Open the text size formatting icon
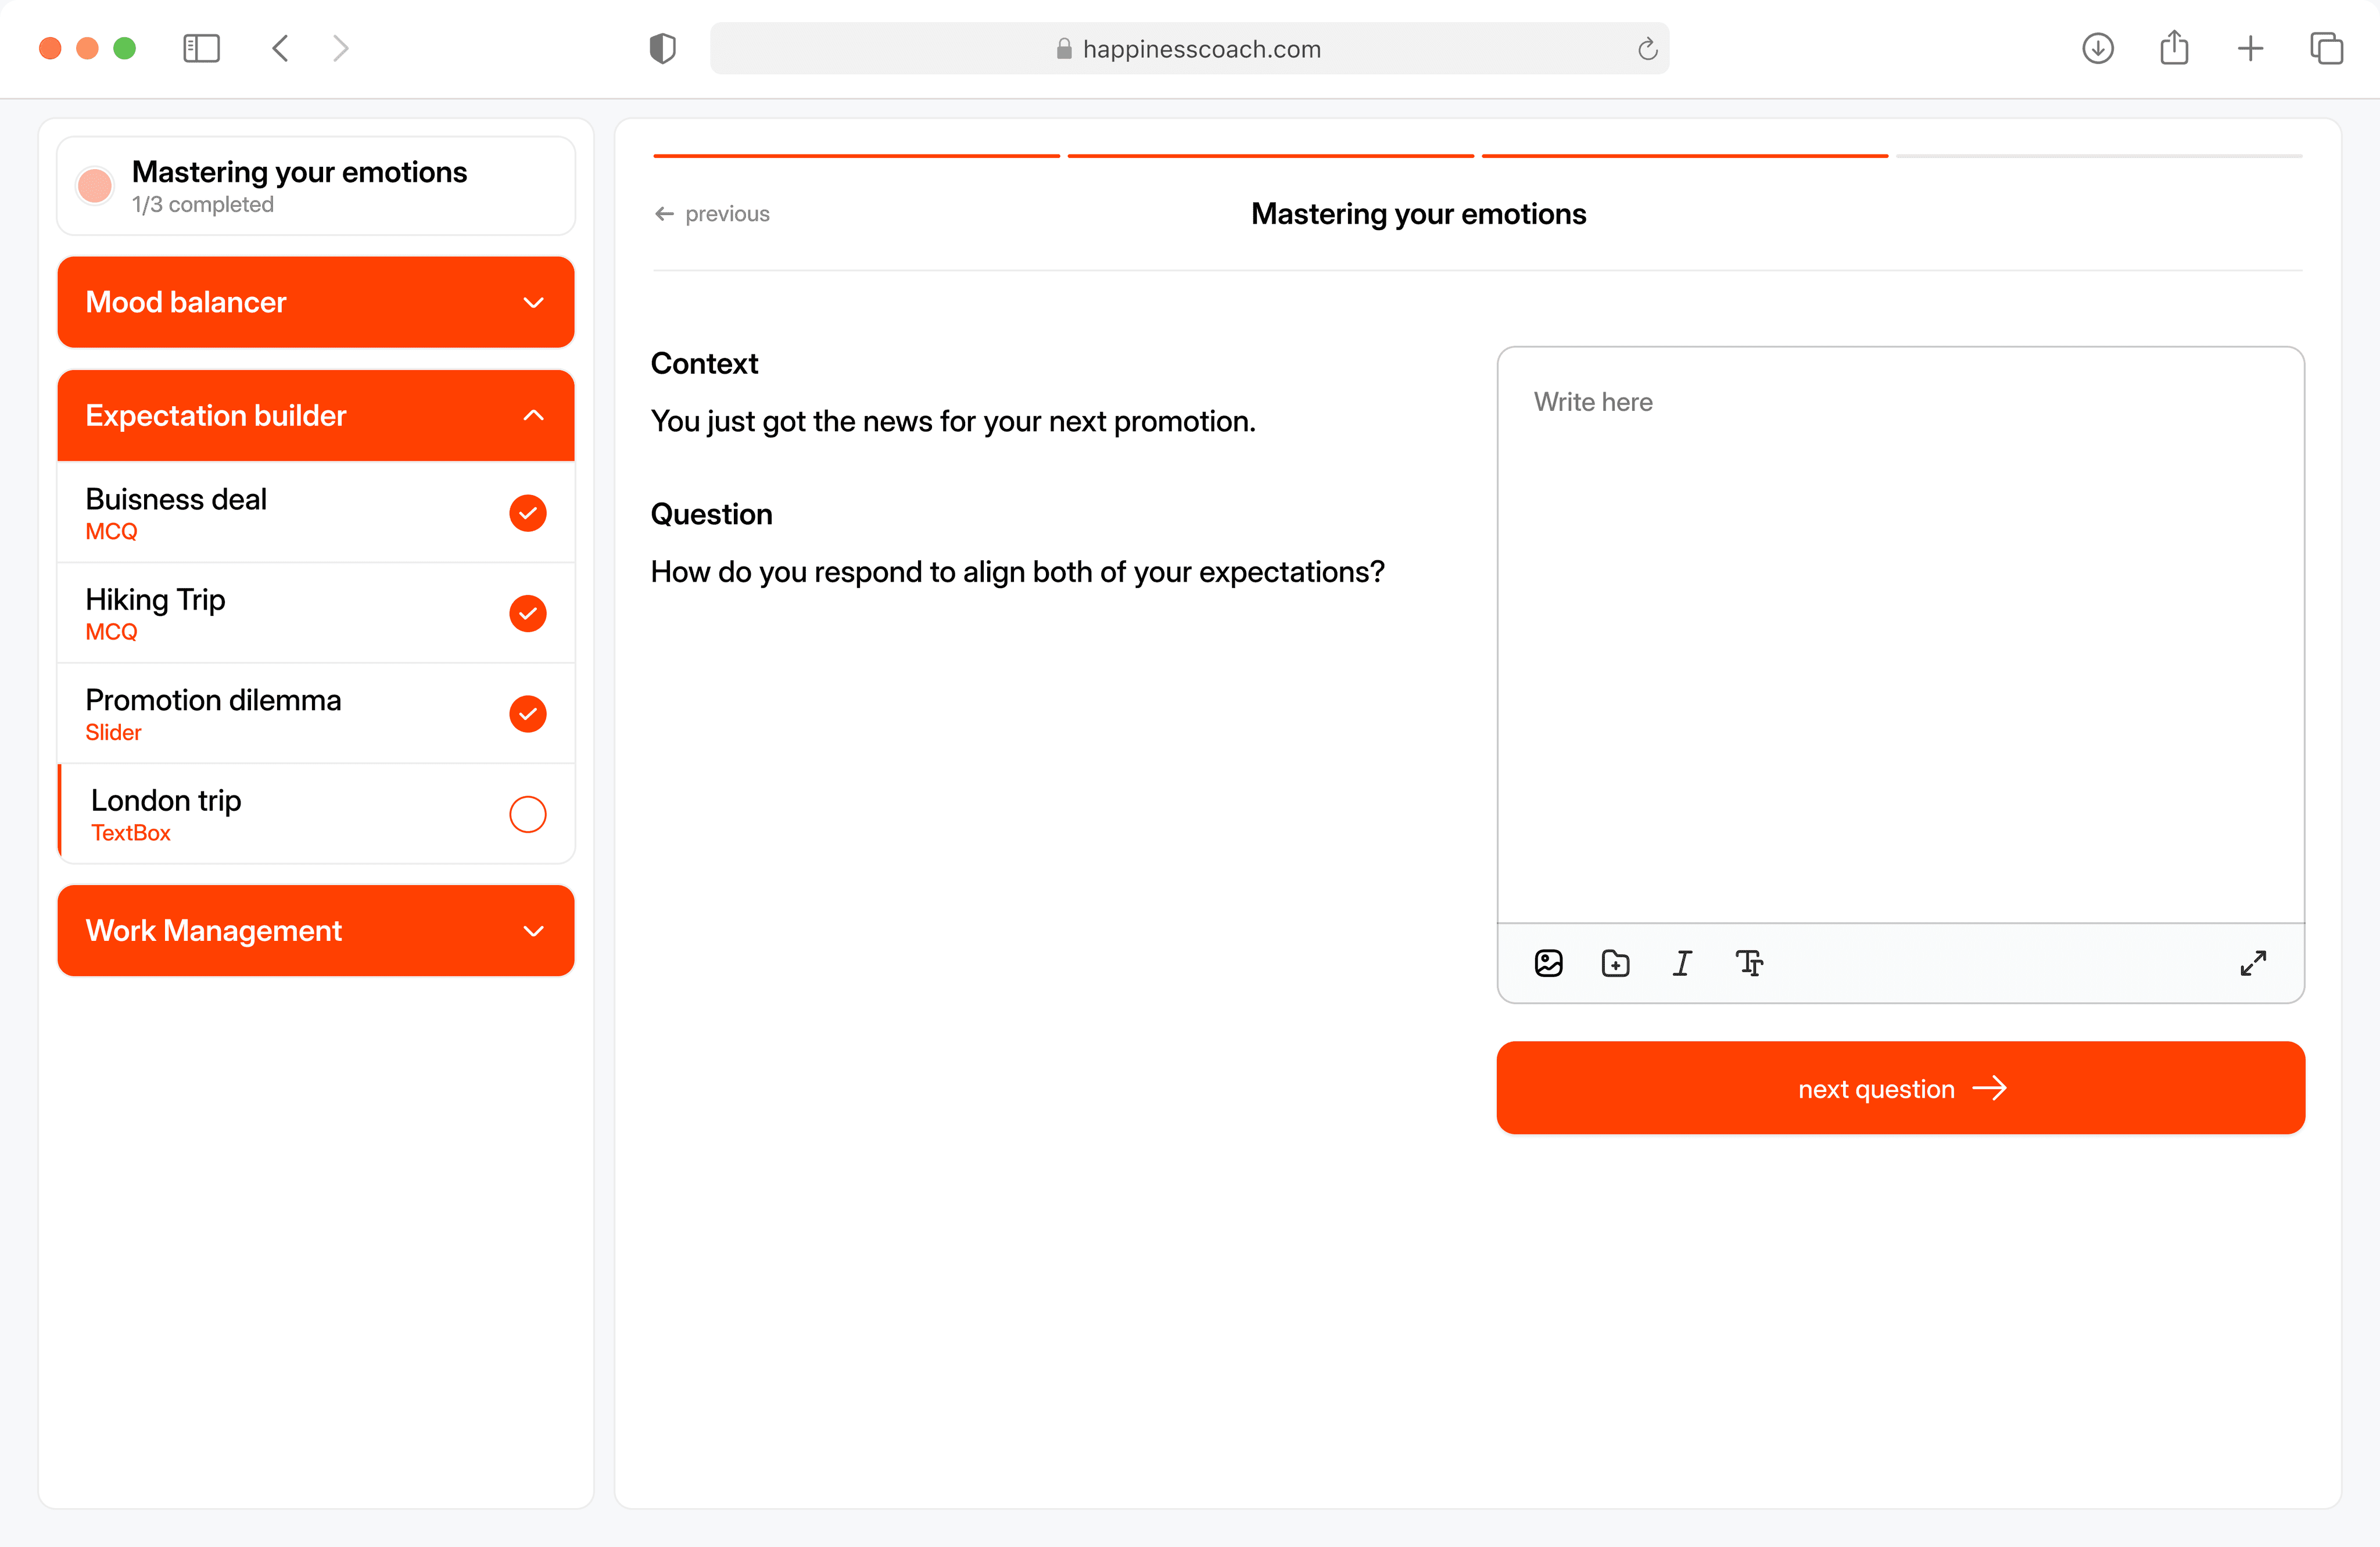Image resolution: width=2380 pixels, height=1547 pixels. tap(1749, 963)
